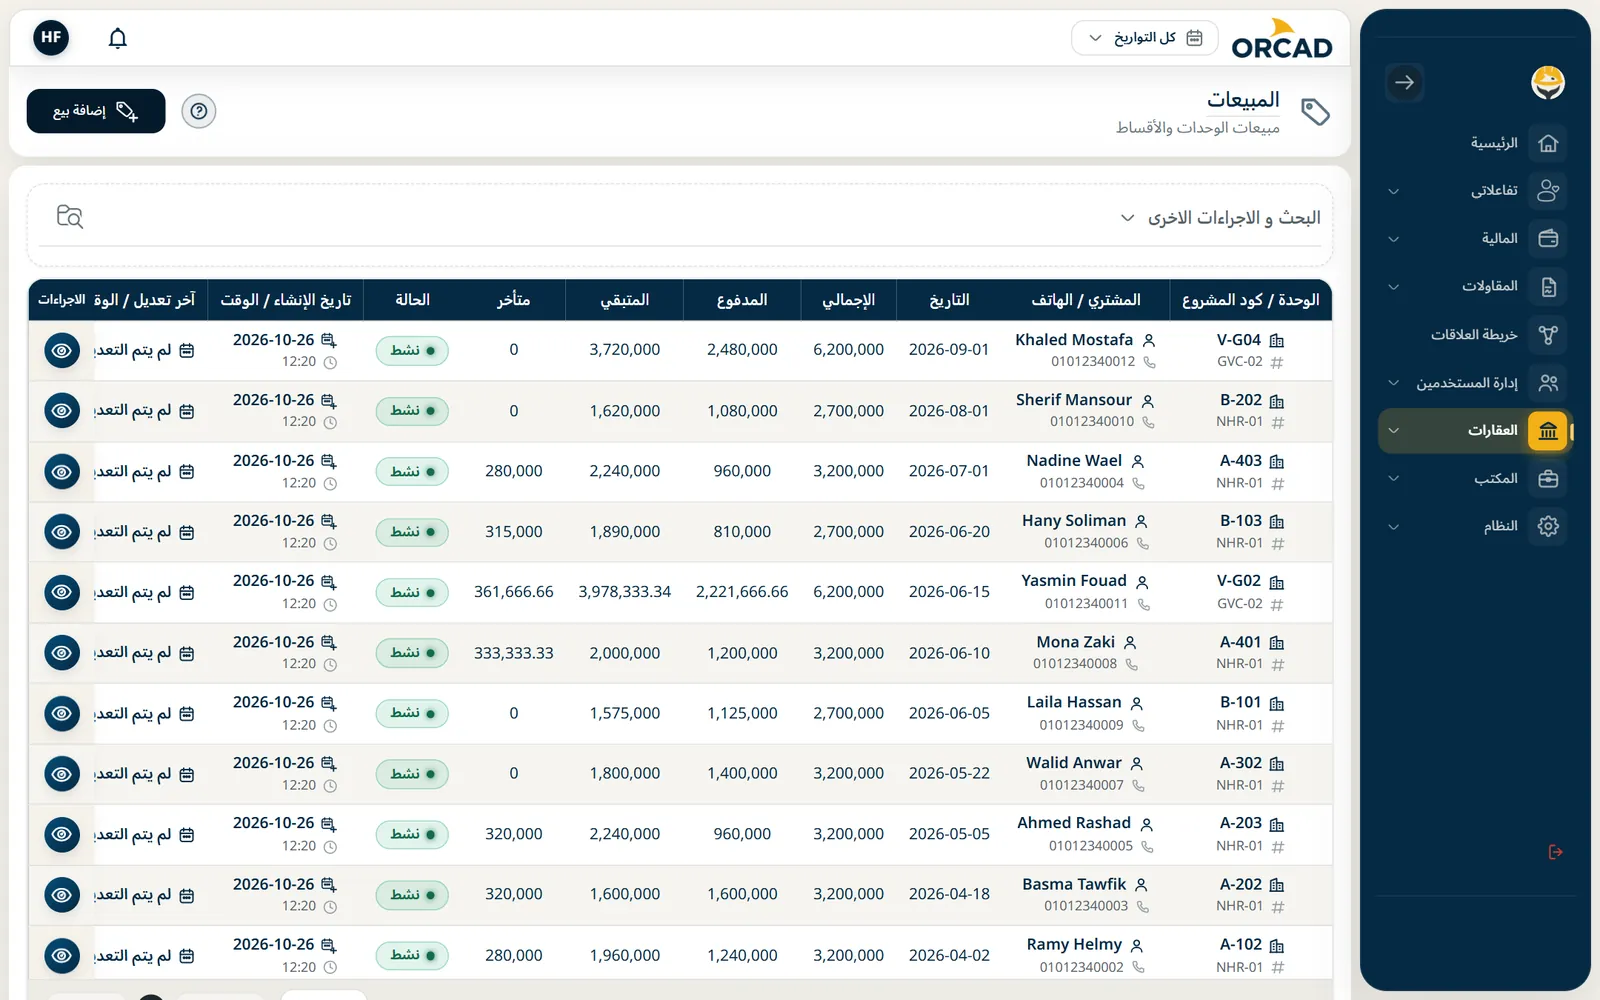1600x1000 pixels.
Task: Open the كل التواريخ date dropdown
Action: click(x=1145, y=38)
